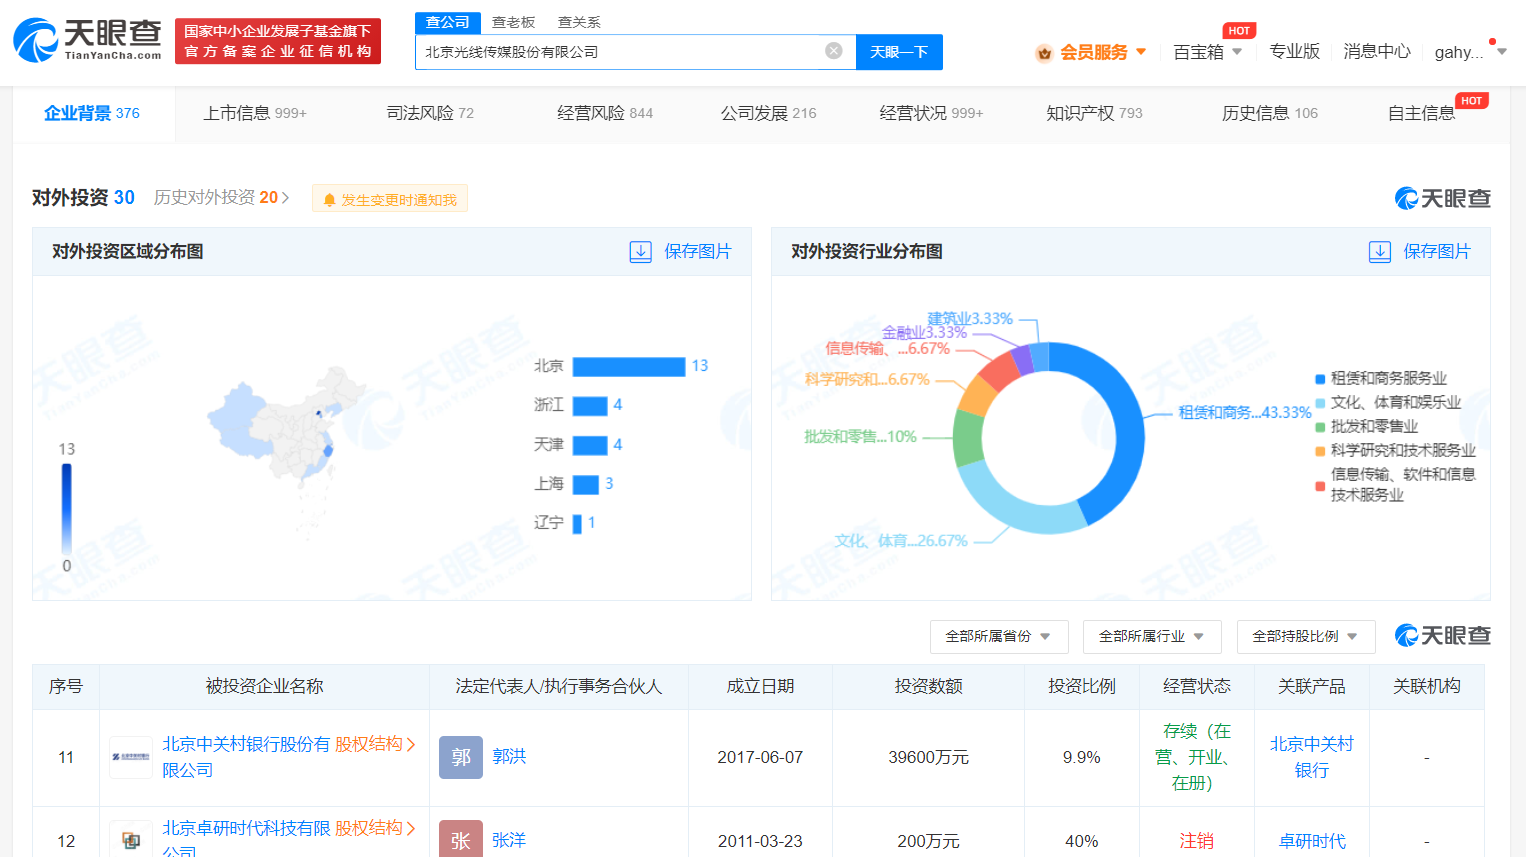
Task: Open the 知识产权 section tab
Action: (1078, 113)
